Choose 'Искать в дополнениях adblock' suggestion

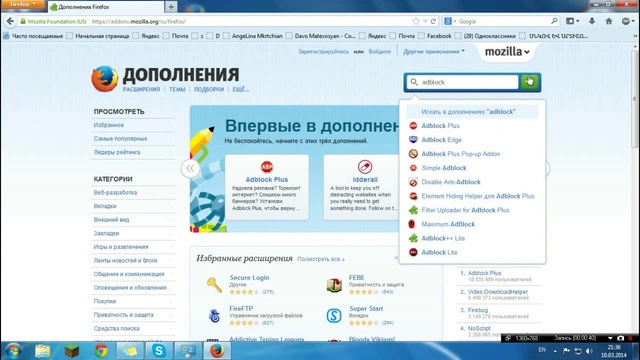pyautogui.click(x=472, y=112)
